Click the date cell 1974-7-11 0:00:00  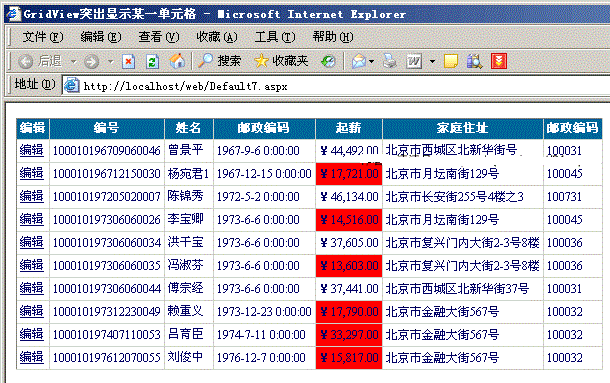(264, 334)
